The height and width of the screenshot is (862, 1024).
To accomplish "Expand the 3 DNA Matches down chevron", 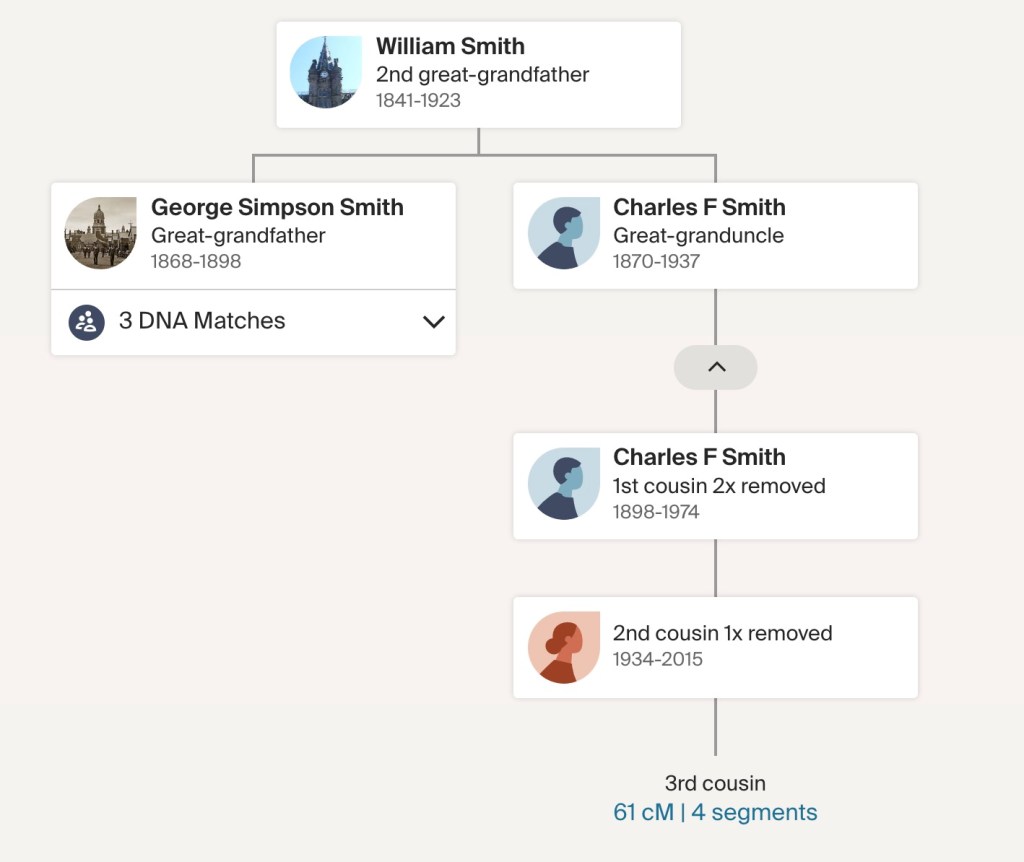I will [x=433, y=321].
